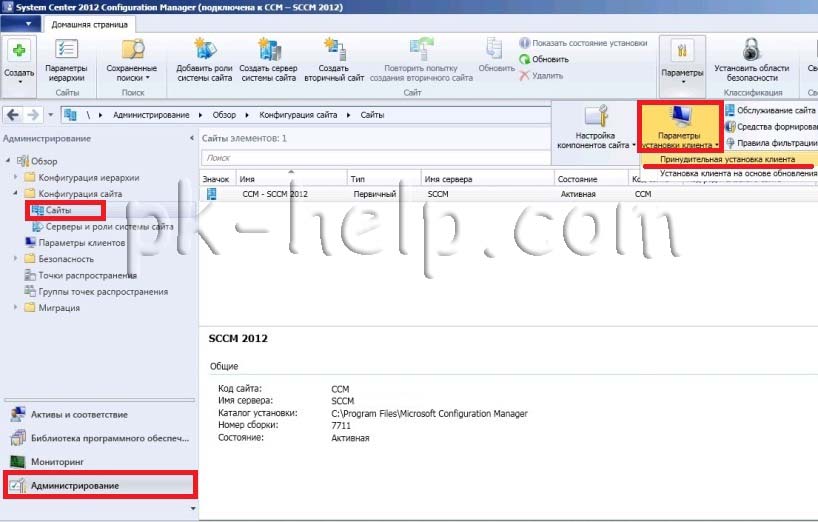The width and height of the screenshot is (818, 522).
Task: Open Параметры установки клиента icon
Action: (680, 117)
